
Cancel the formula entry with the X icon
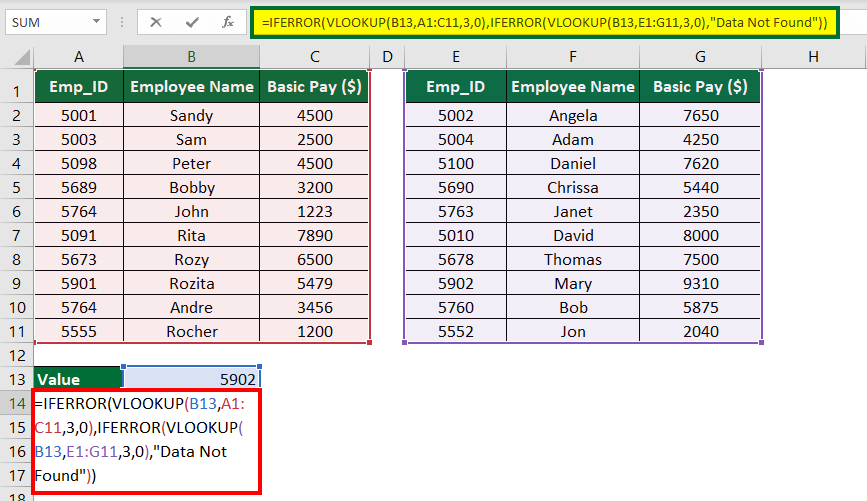156,22
